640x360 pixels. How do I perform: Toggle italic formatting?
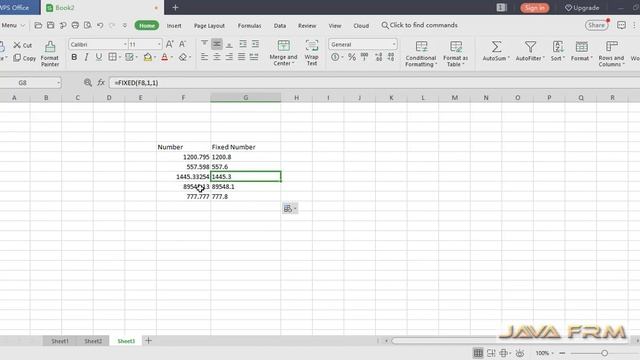pyautogui.click(x=86, y=57)
